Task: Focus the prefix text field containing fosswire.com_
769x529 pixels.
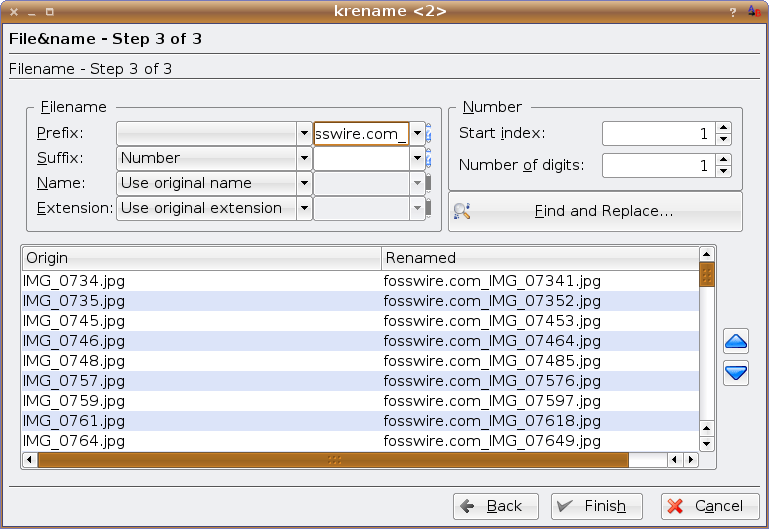Action: click(x=361, y=133)
